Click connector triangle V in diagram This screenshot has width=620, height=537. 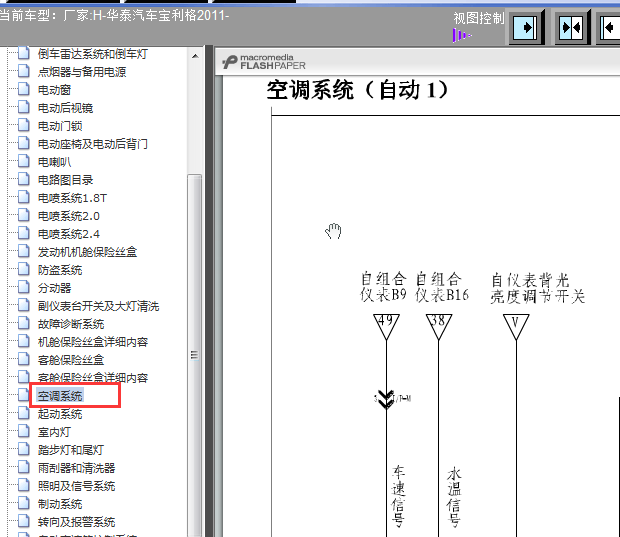(x=516, y=327)
